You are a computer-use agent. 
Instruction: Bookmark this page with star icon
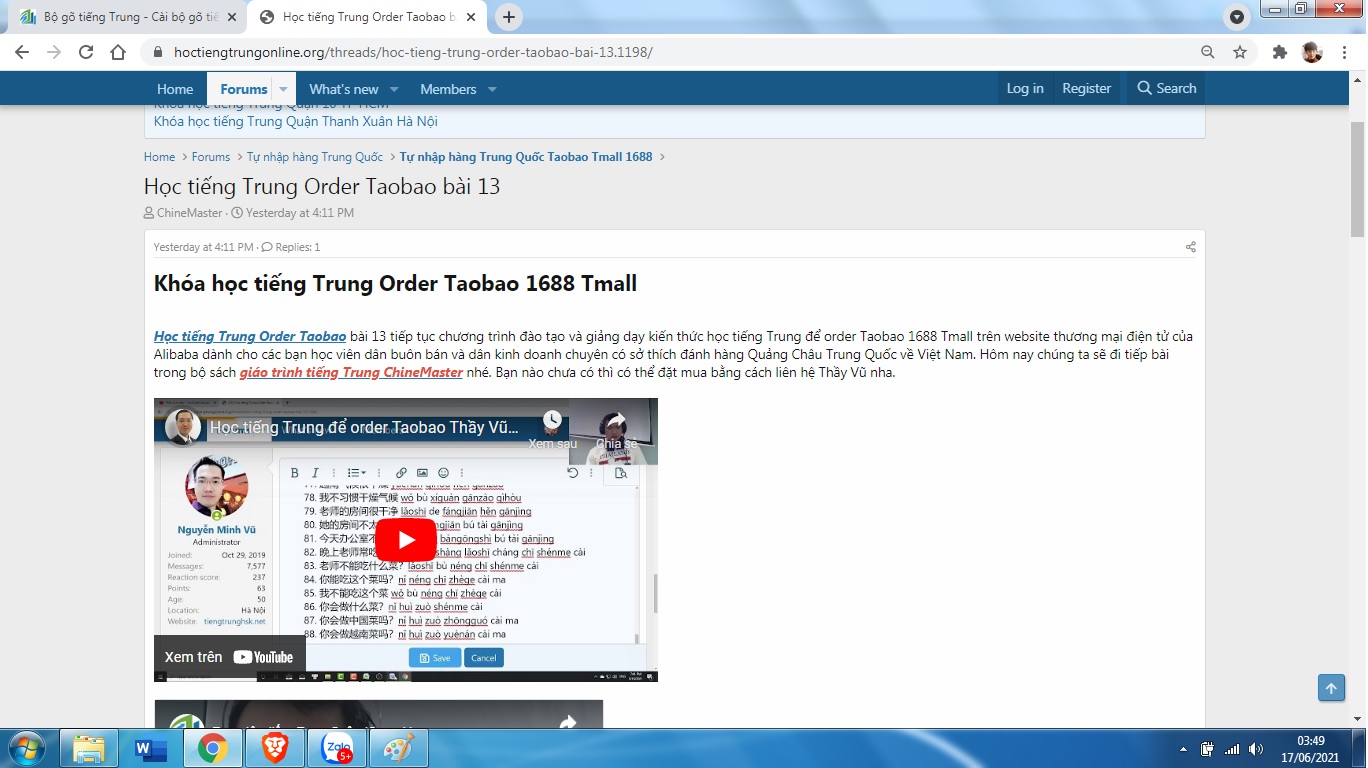tap(1240, 52)
